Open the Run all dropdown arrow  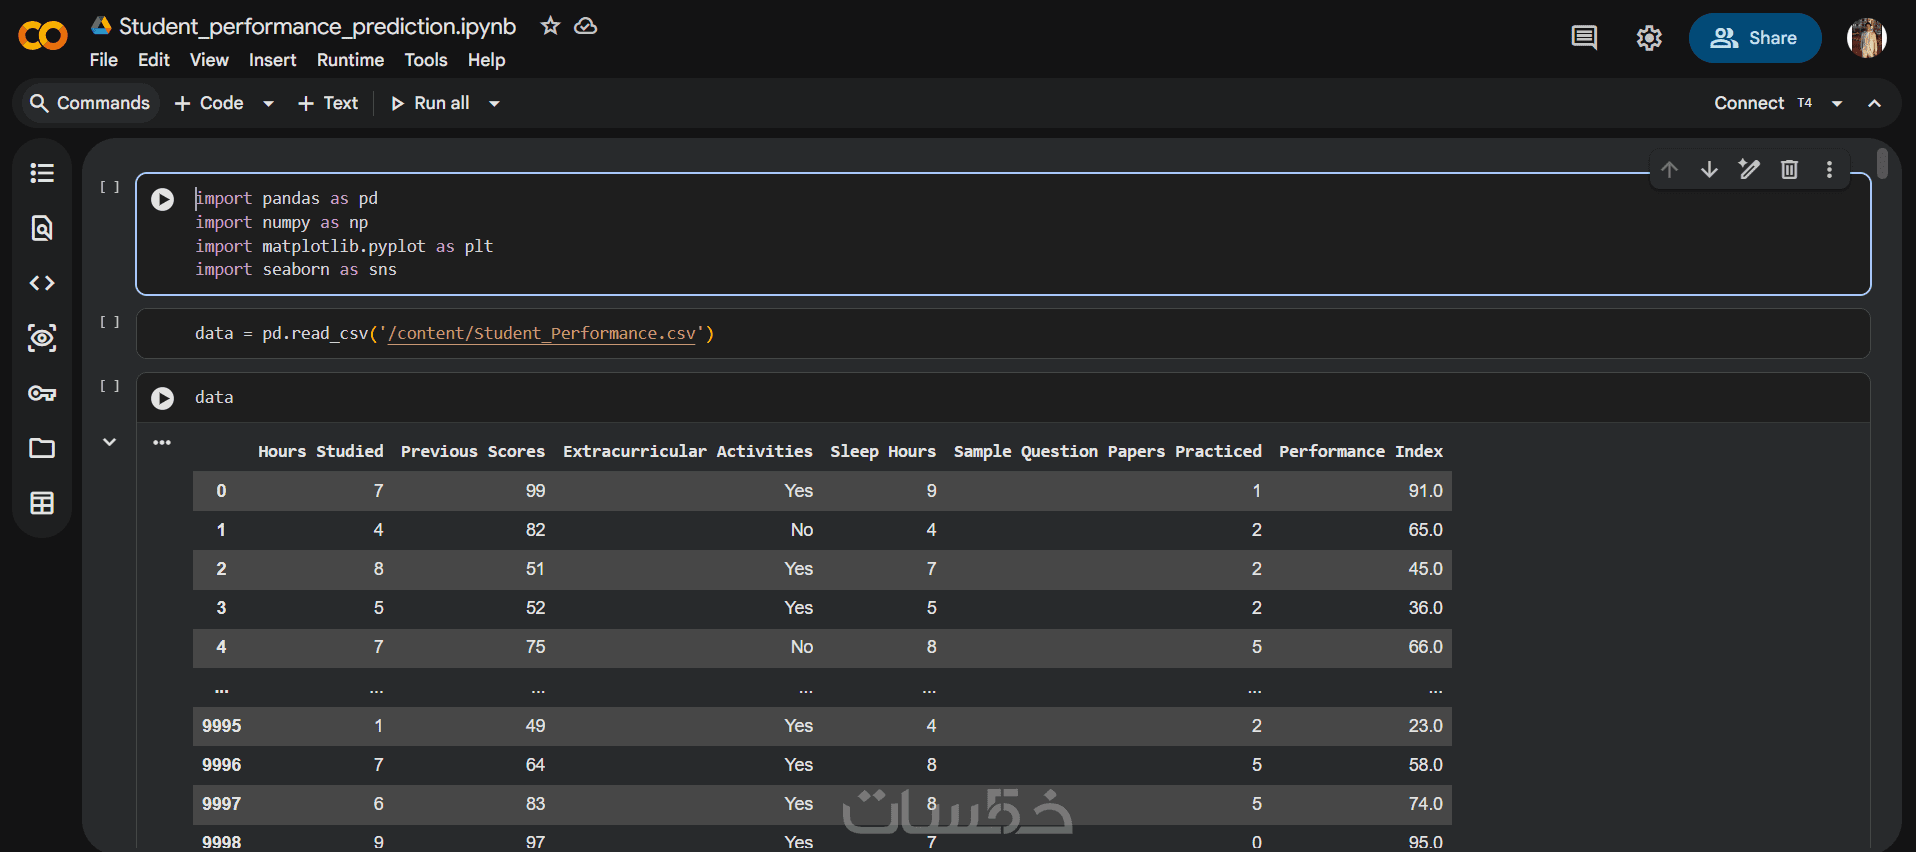(x=494, y=103)
